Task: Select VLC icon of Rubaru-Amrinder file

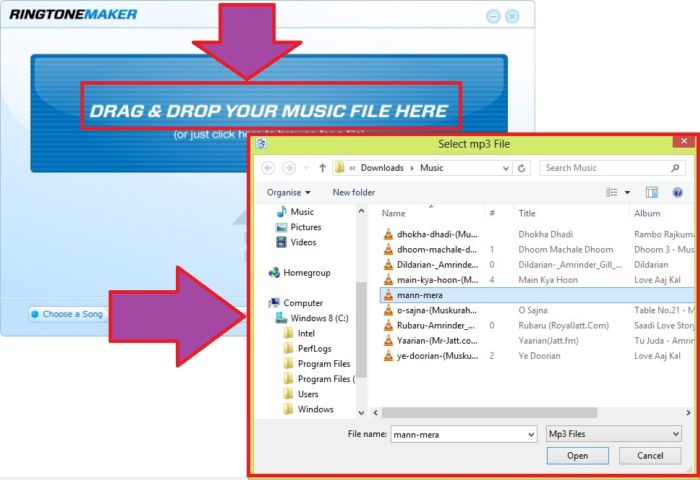Action: 388,325
